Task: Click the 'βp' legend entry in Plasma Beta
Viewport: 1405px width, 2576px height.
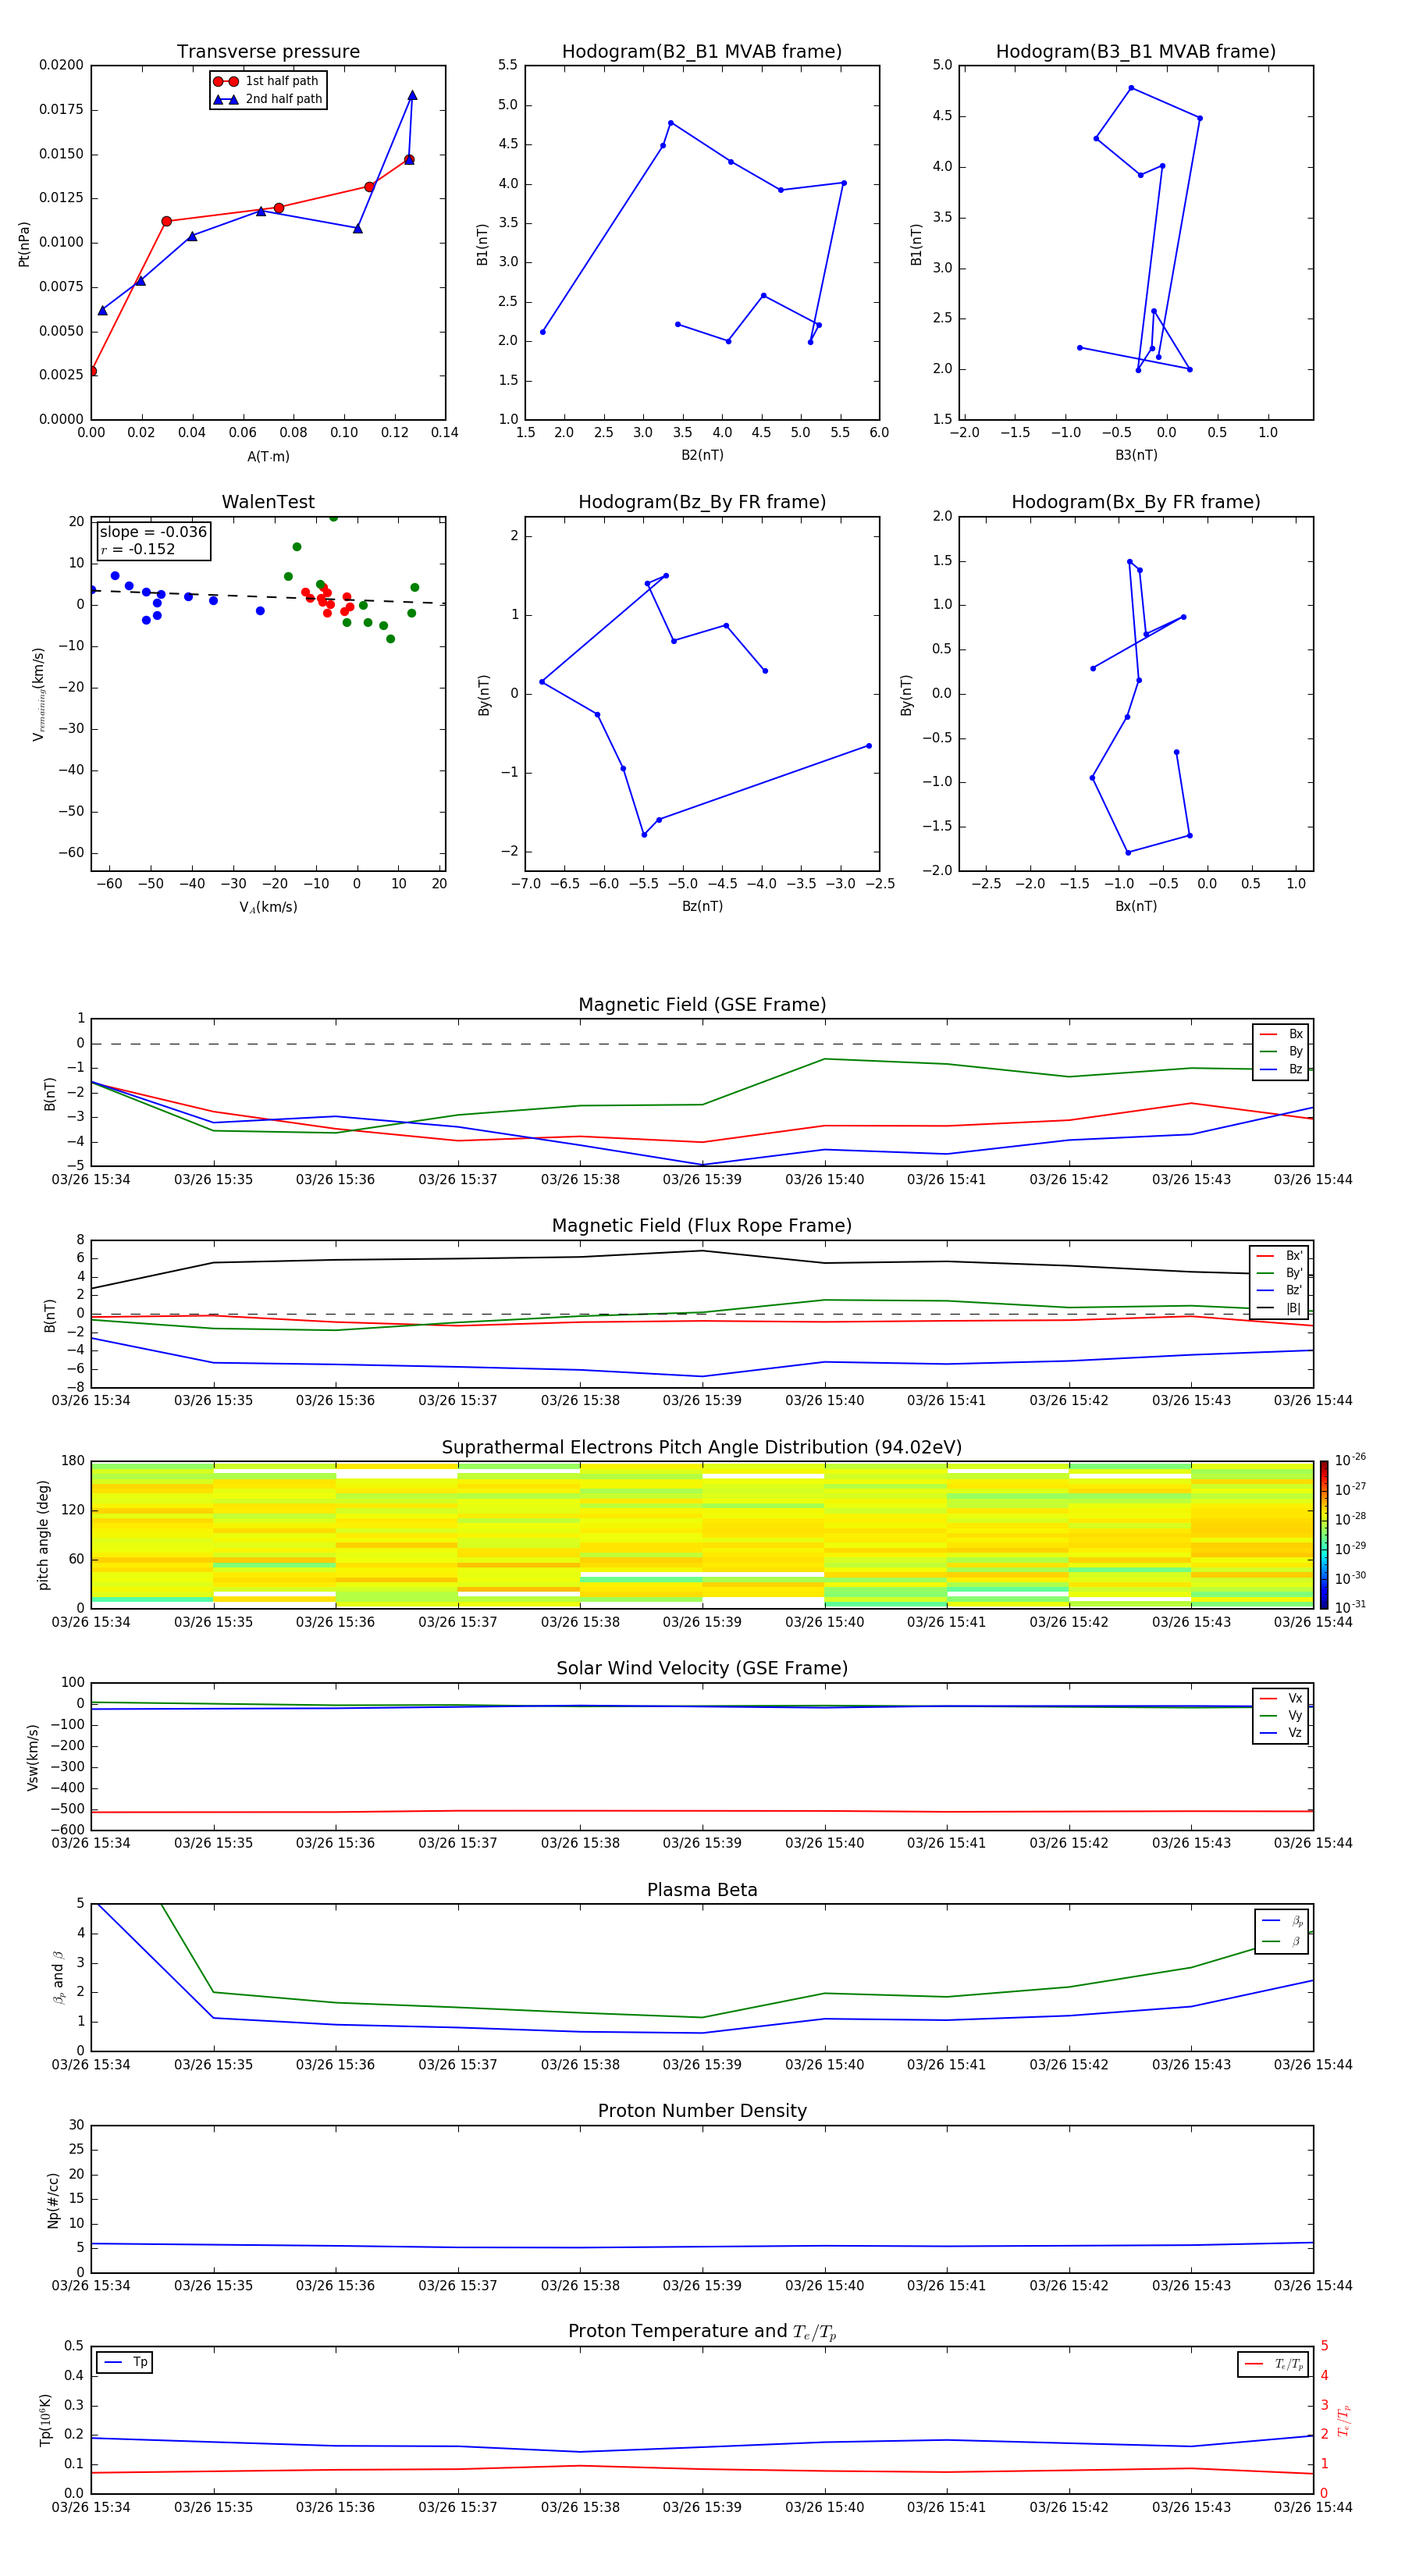Action: [1283, 1921]
